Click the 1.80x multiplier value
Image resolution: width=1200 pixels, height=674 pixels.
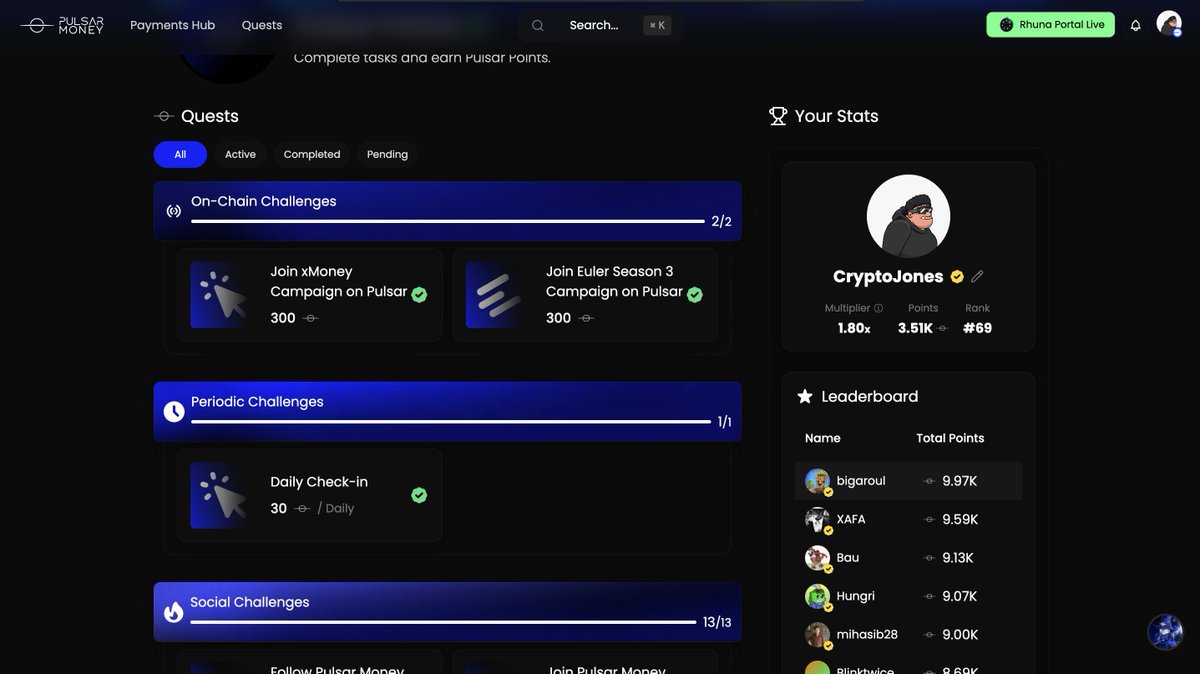point(854,328)
